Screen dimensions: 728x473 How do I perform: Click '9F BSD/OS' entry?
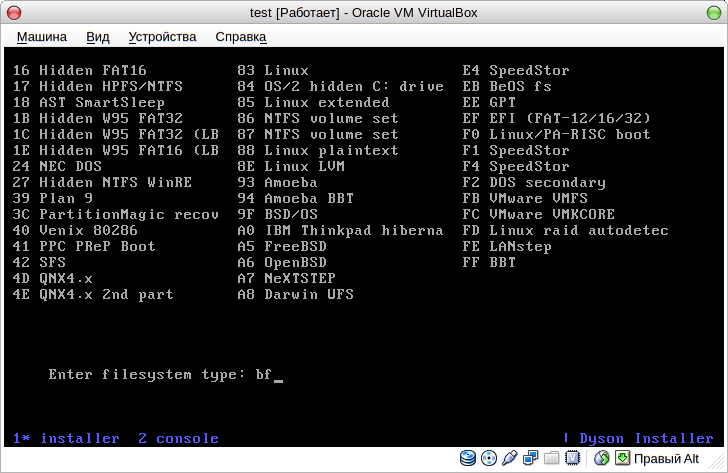point(277,214)
